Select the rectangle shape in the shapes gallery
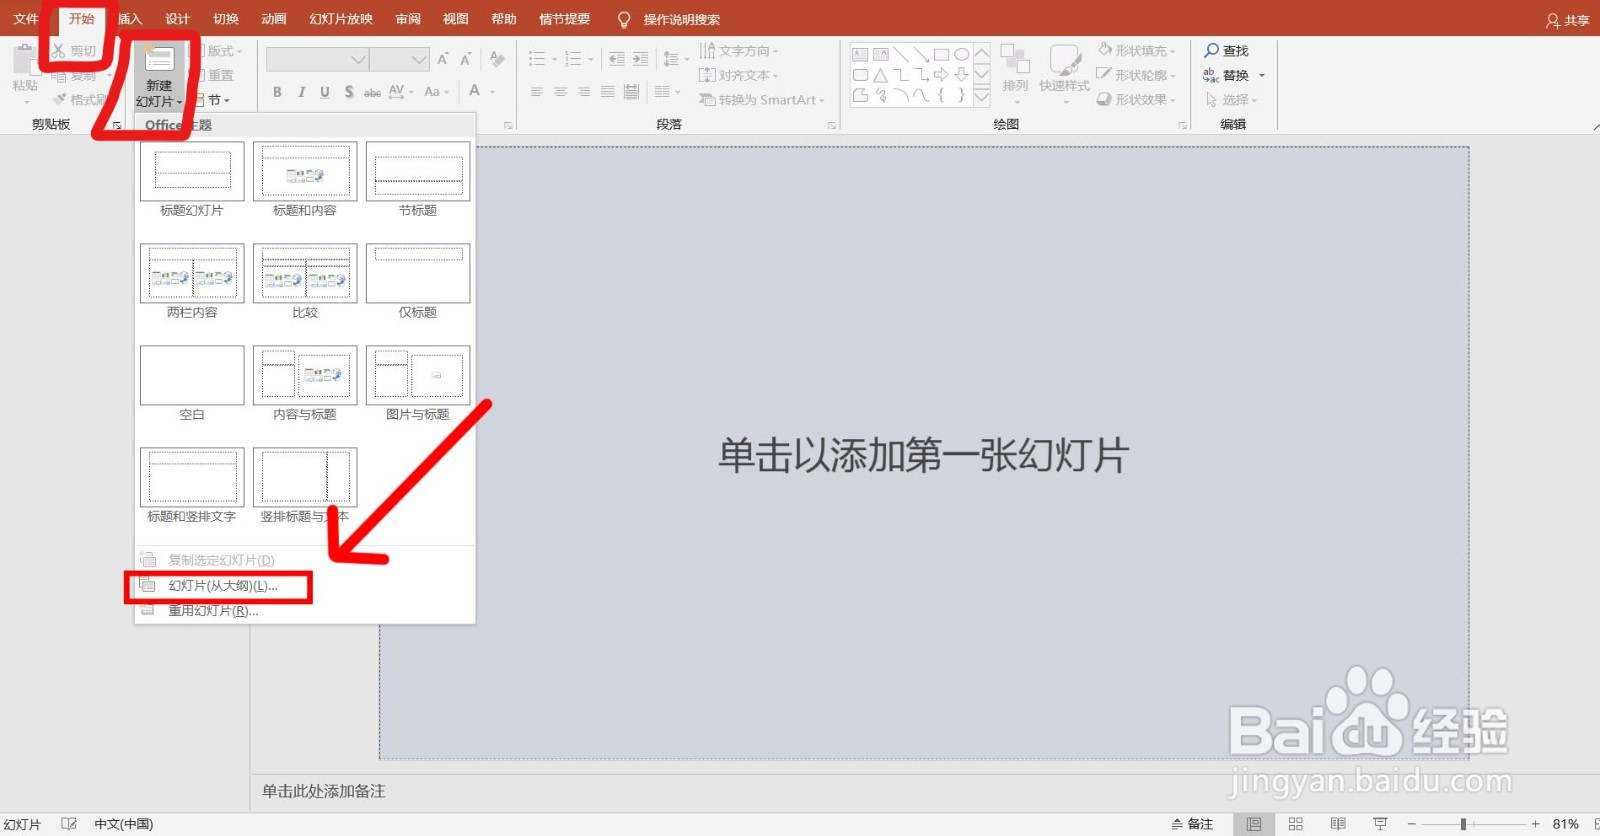1600x836 pixels. coord(941,54)
